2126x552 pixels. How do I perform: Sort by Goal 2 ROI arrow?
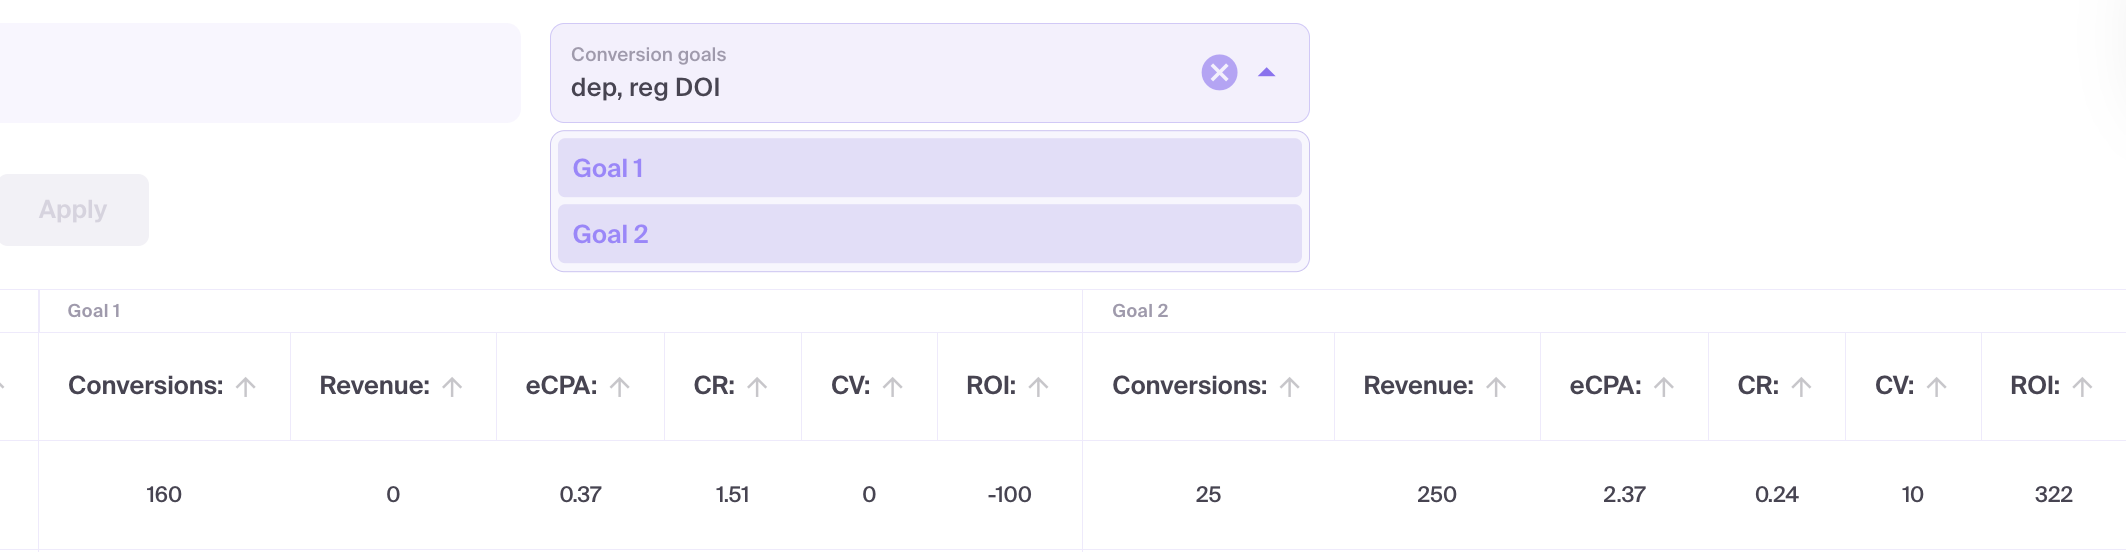point(2083,387)
